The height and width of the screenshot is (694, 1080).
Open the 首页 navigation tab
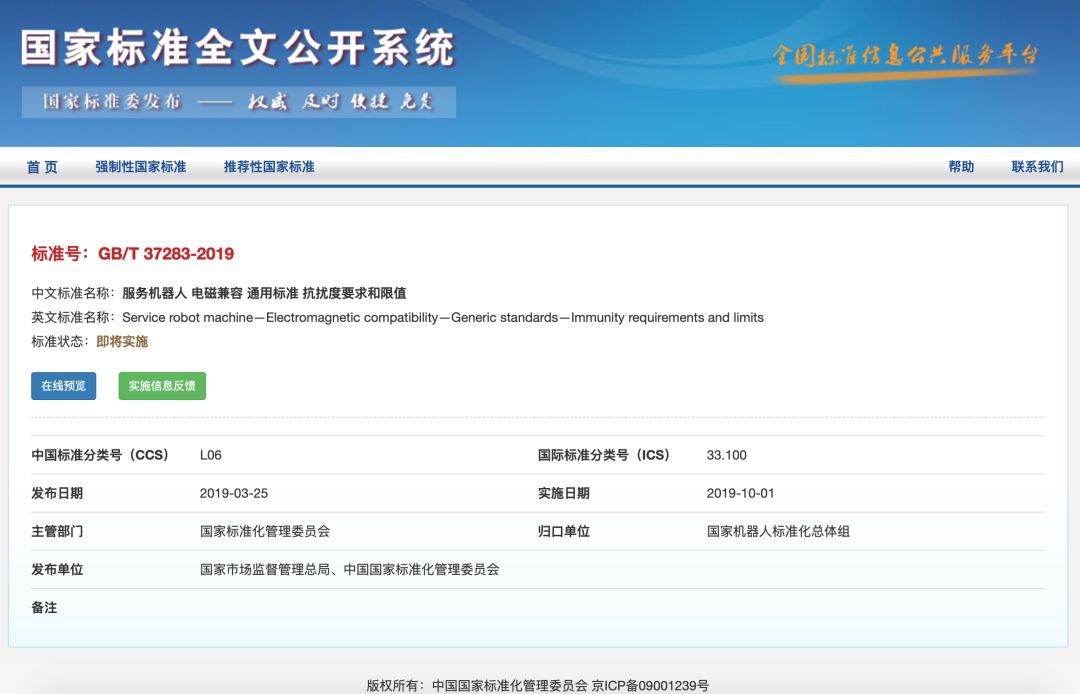(x=42, y=167)
